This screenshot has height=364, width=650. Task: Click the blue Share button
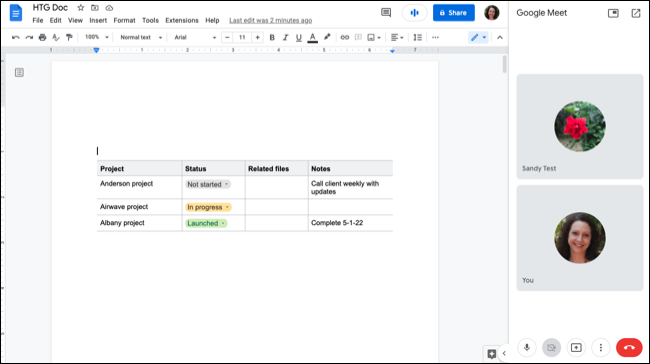pos(454,13)
